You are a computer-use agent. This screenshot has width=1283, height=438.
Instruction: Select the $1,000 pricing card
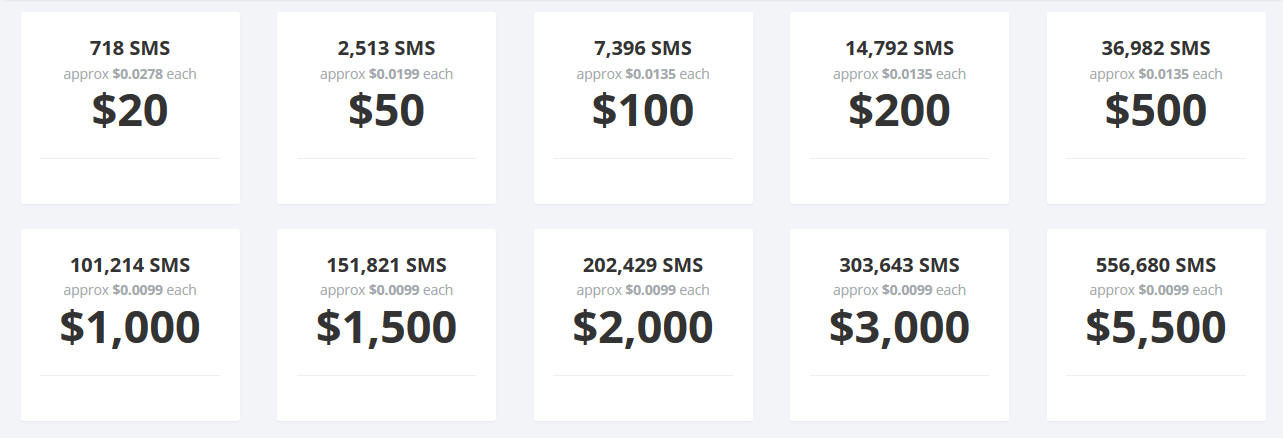coord(130,325)
